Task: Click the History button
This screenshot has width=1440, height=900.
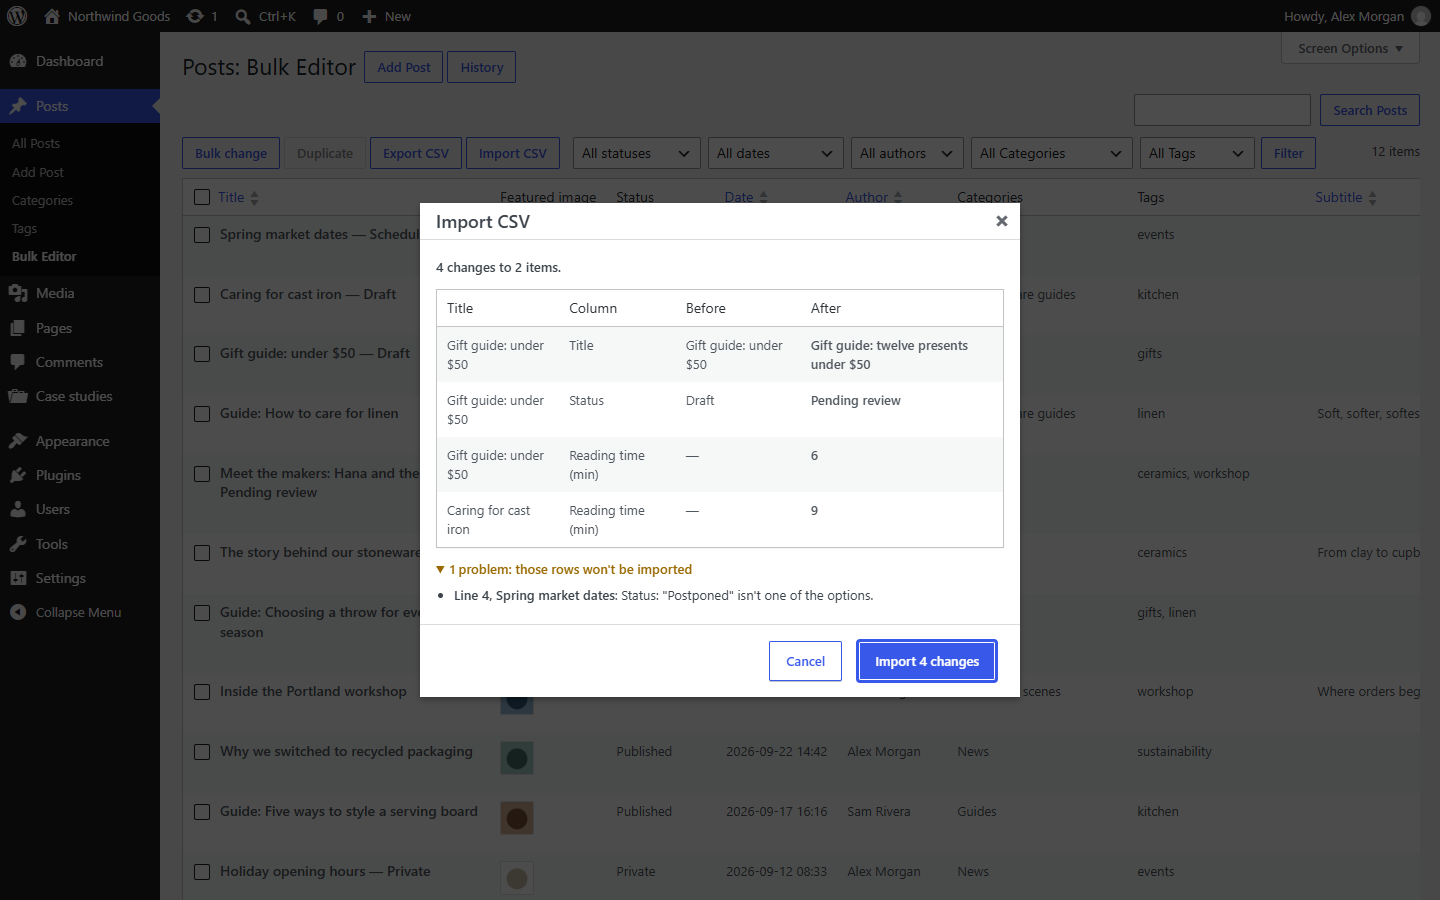Action: 482,67
